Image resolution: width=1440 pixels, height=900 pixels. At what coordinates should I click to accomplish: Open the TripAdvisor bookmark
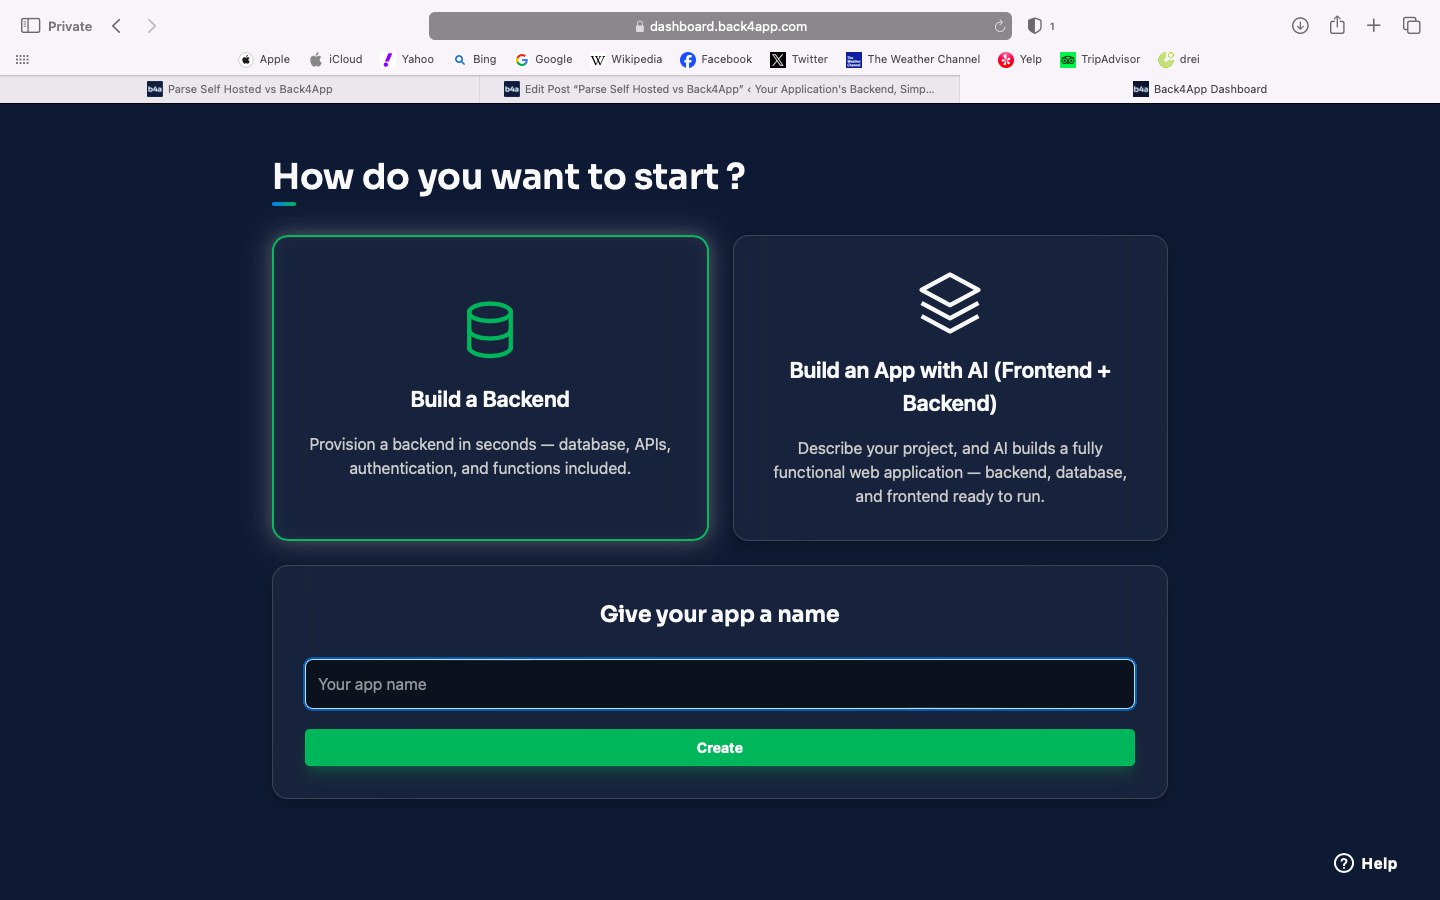point(1100,59)
